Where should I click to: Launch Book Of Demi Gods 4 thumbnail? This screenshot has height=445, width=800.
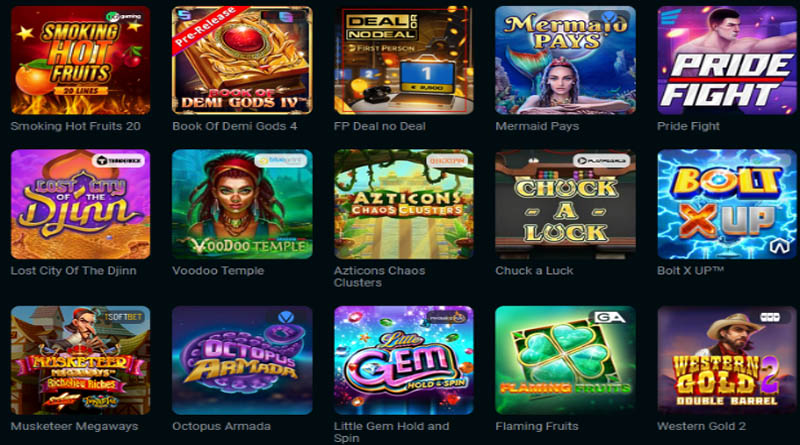click(x=242, y=60)
